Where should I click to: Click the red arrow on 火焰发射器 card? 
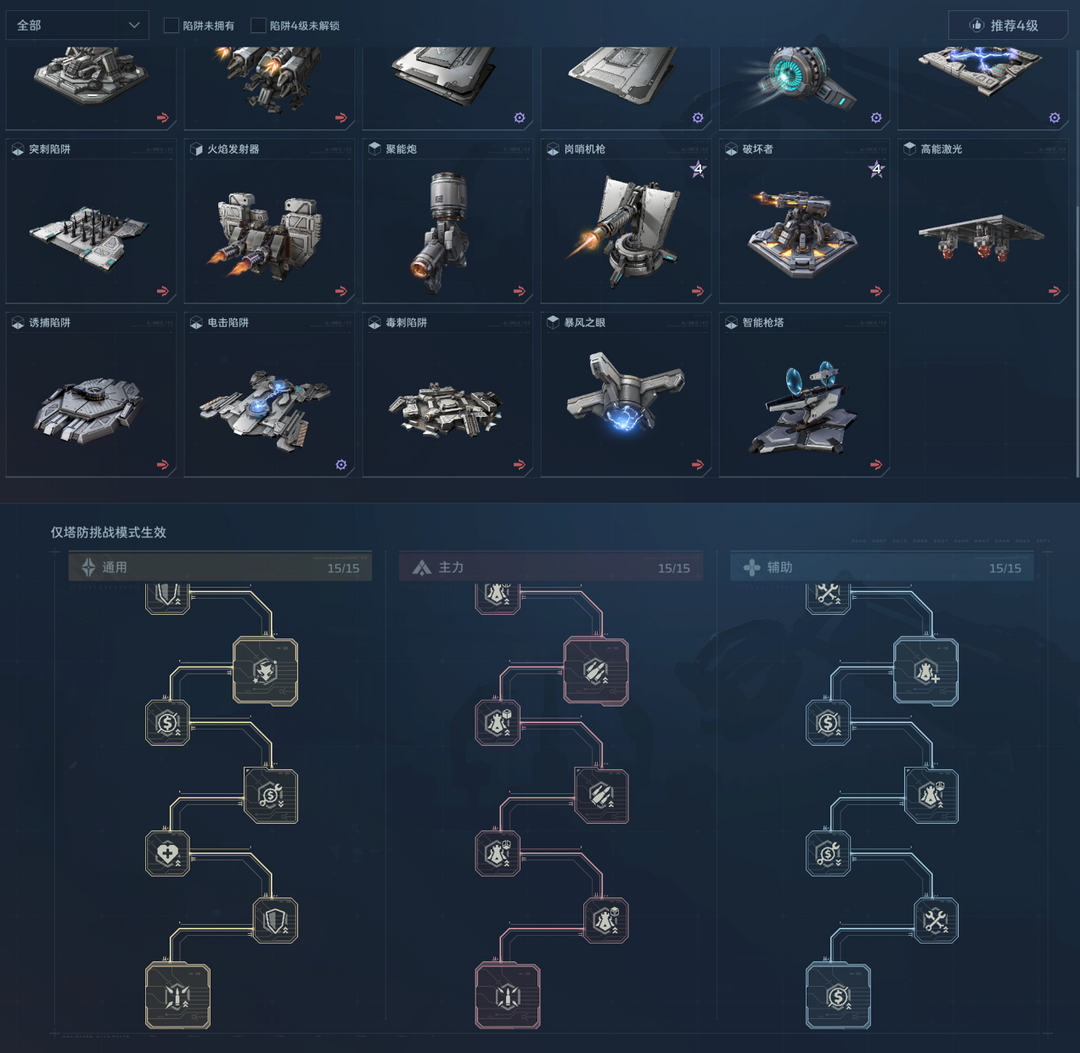(x=341, y=291)
